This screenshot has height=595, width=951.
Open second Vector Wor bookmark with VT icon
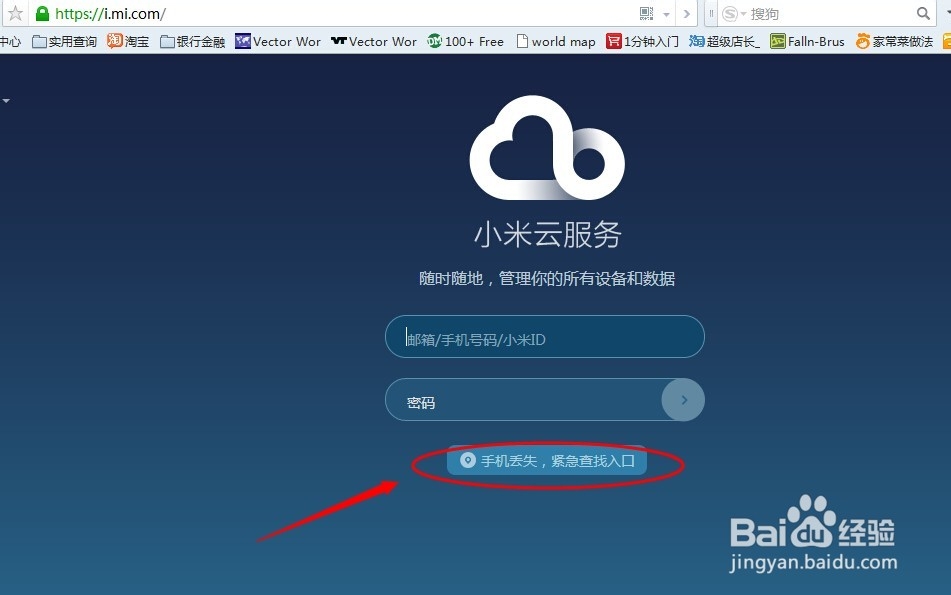[374, 41]
